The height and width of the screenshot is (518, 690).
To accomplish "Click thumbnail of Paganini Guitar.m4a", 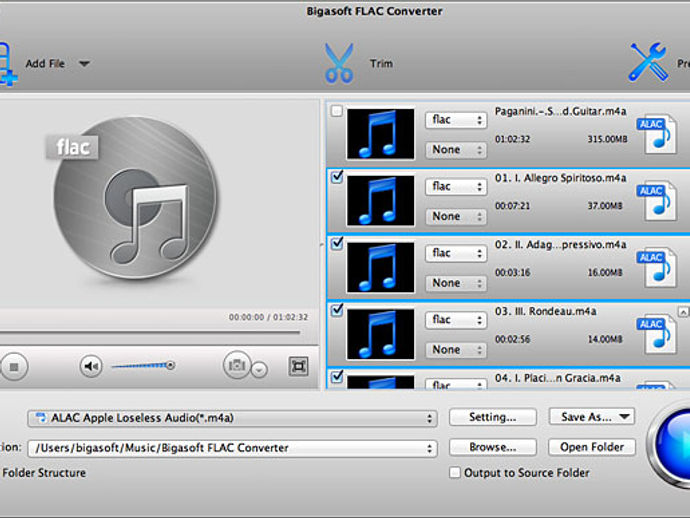I will click(381, 134).
